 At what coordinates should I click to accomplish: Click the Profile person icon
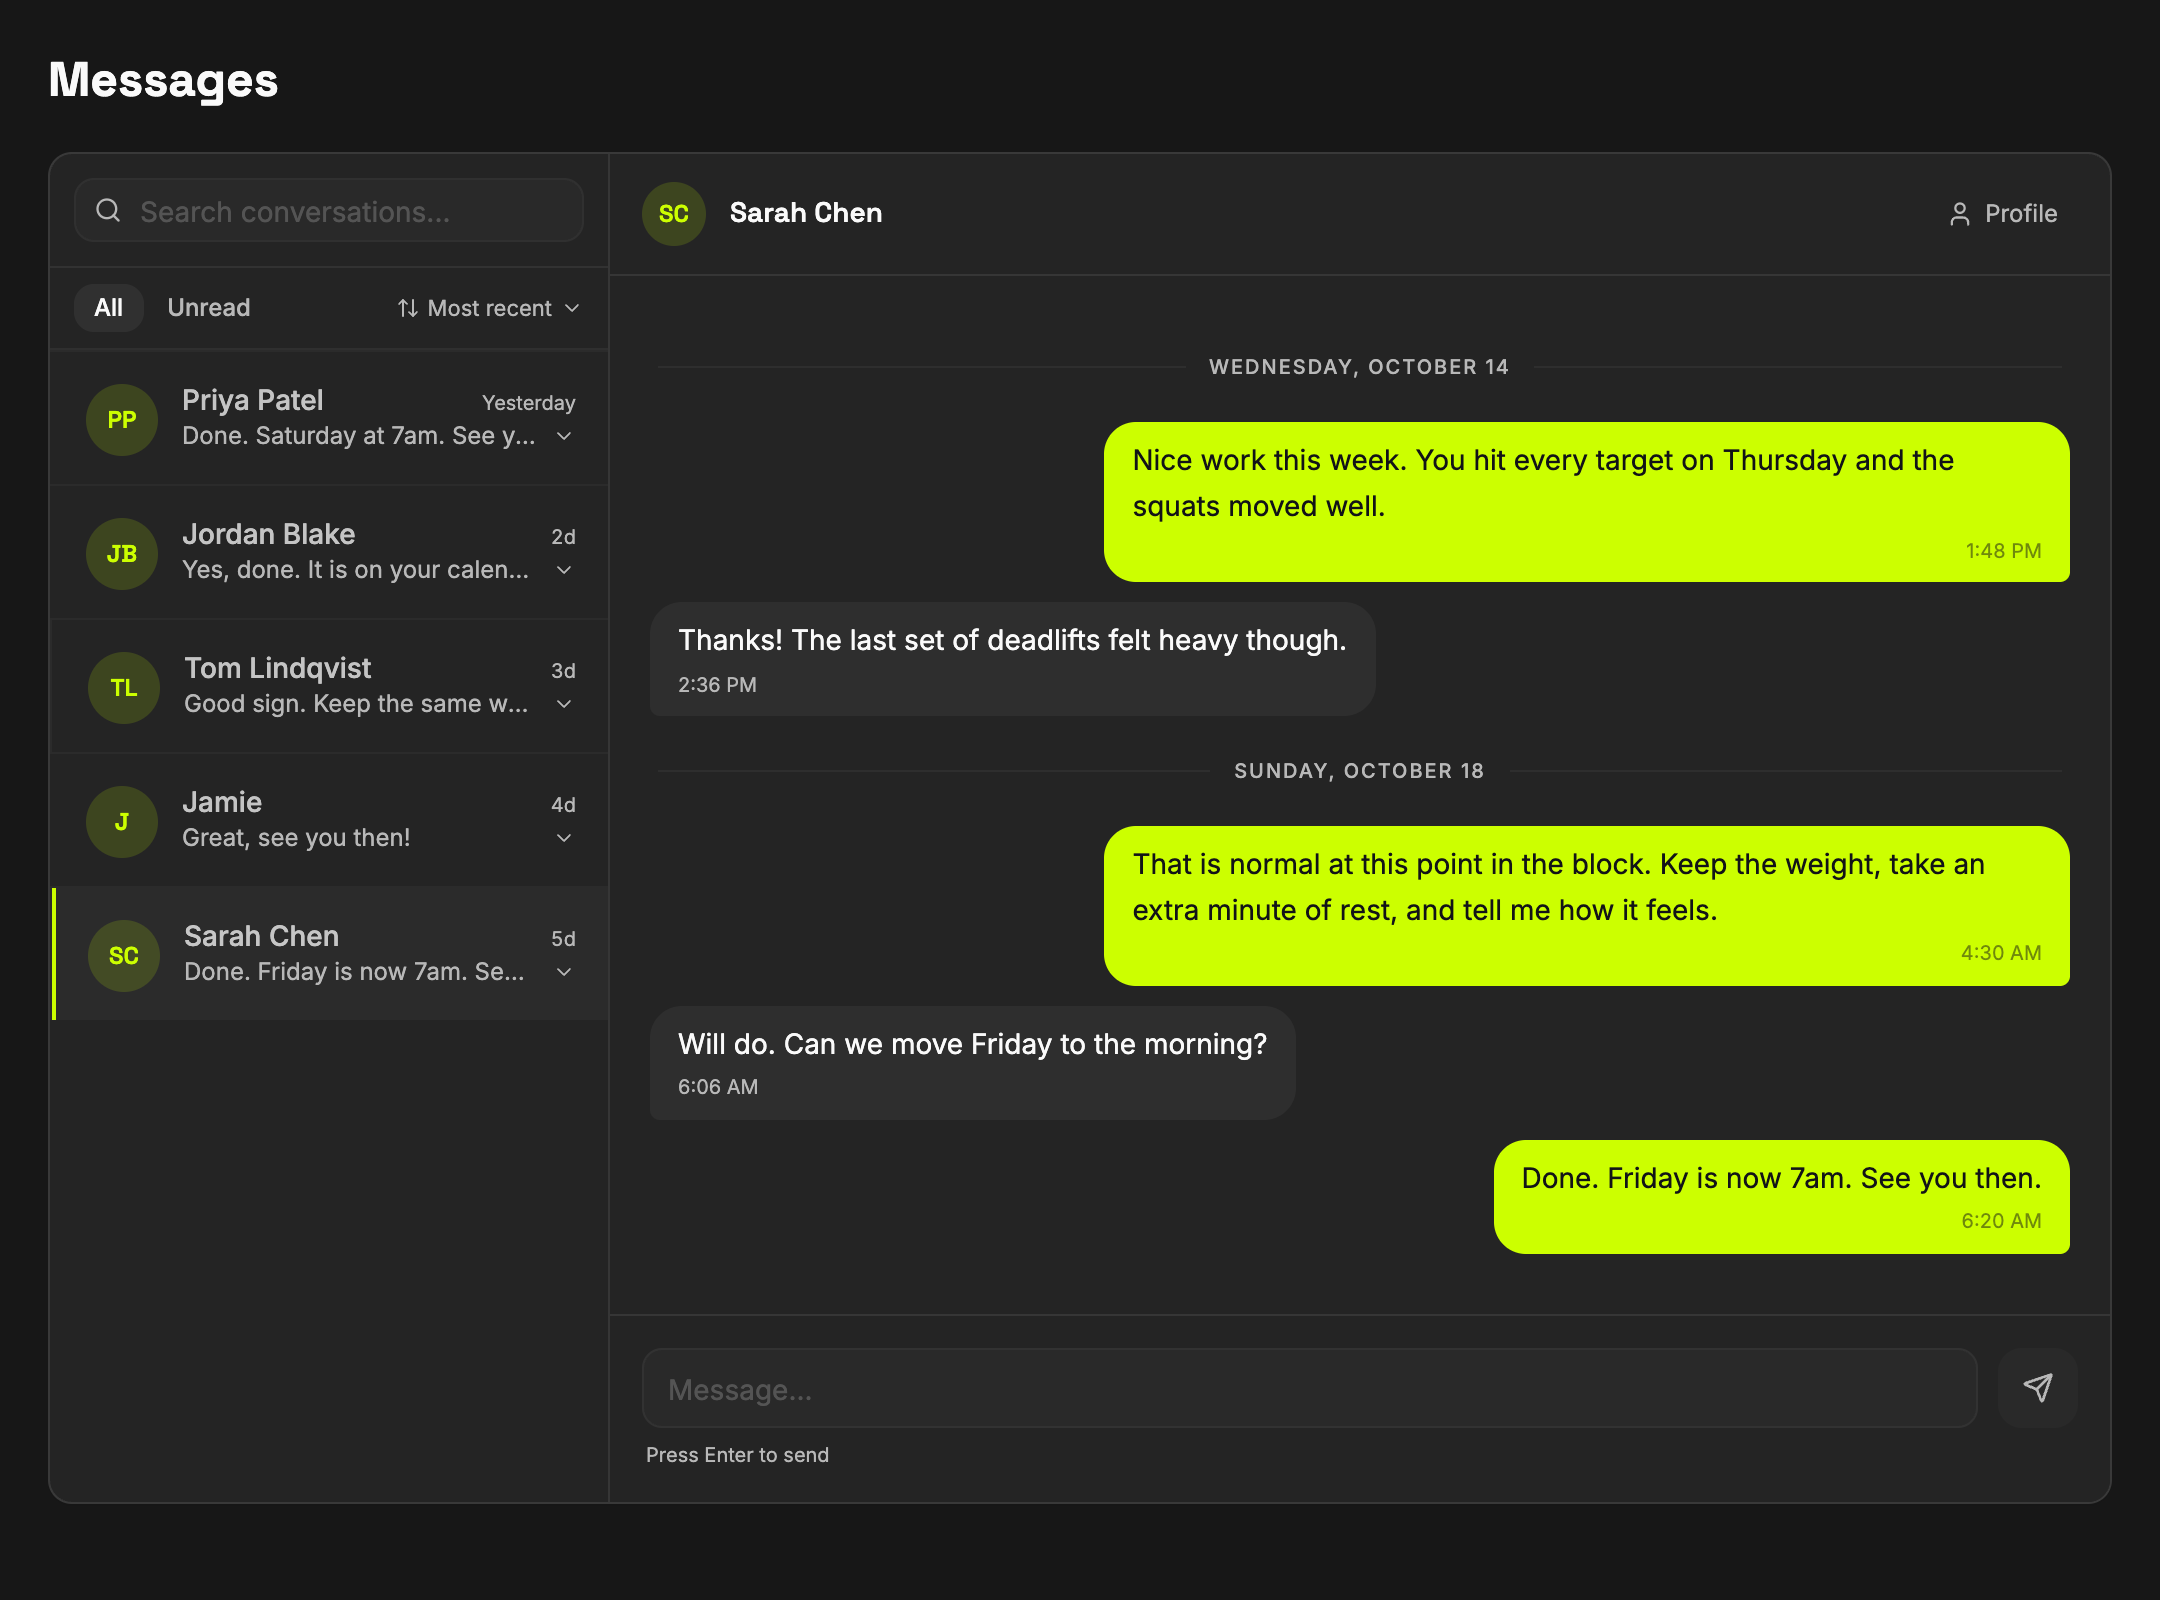[1960, 214]
